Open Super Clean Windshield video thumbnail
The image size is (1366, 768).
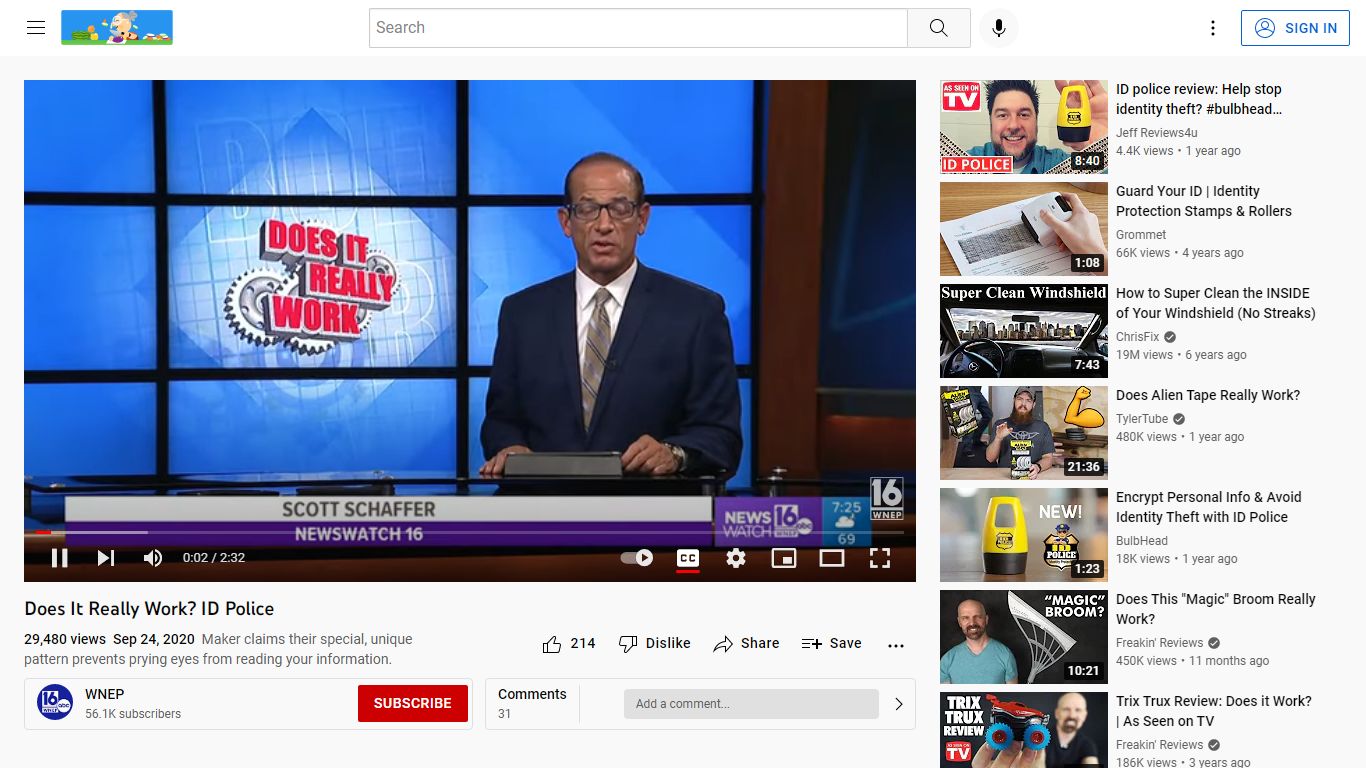click(x=1024, y=331)
